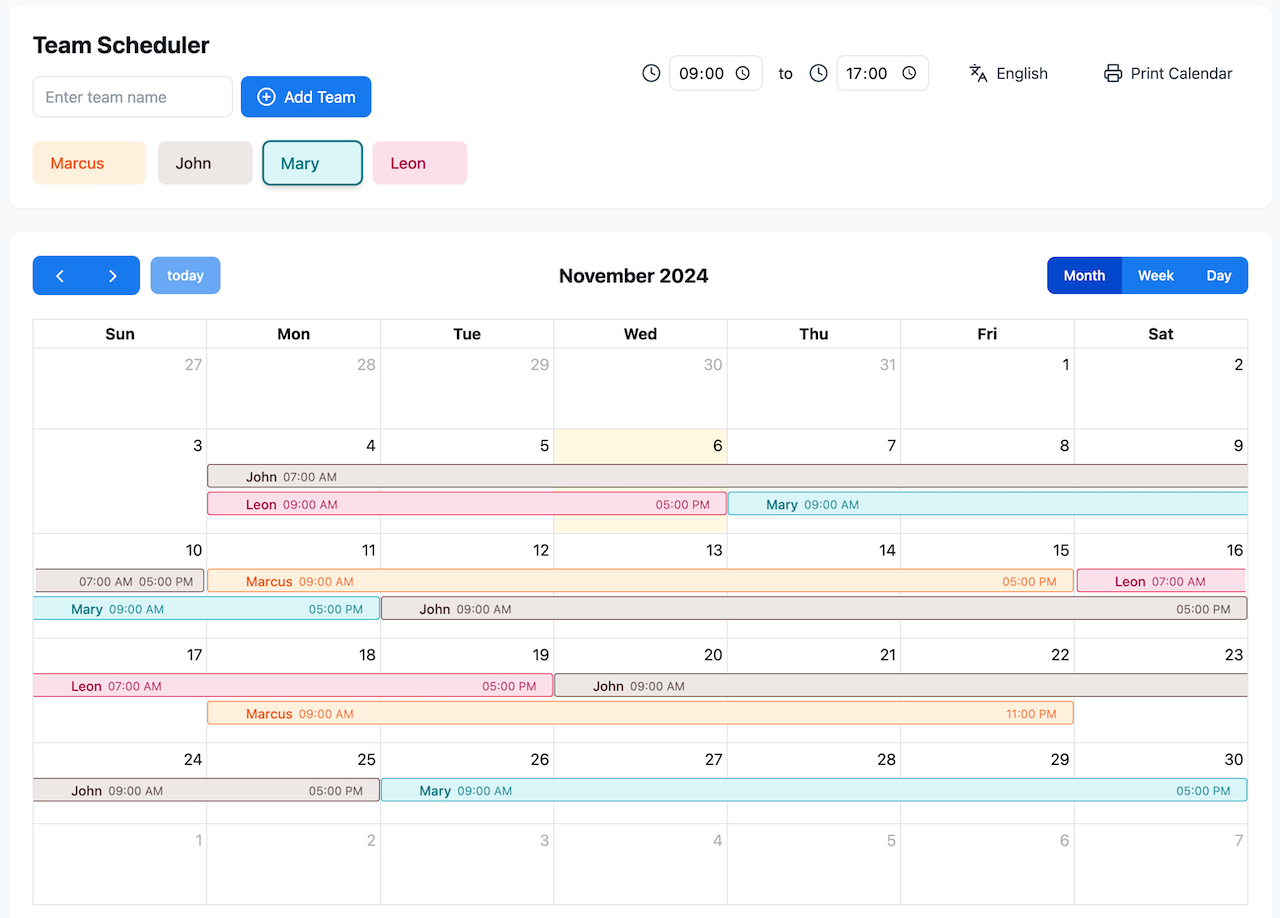
Task: Click the previous month arrow icon
Action: pos(60,276)
